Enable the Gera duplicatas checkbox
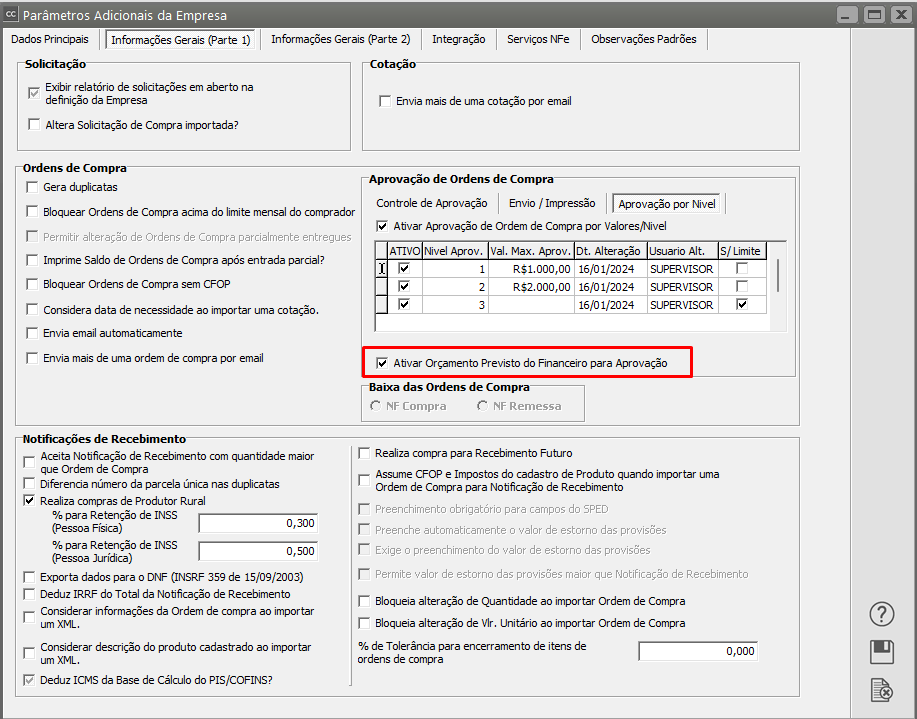Screen dimensions: 917x719 (x=33, y=187)
